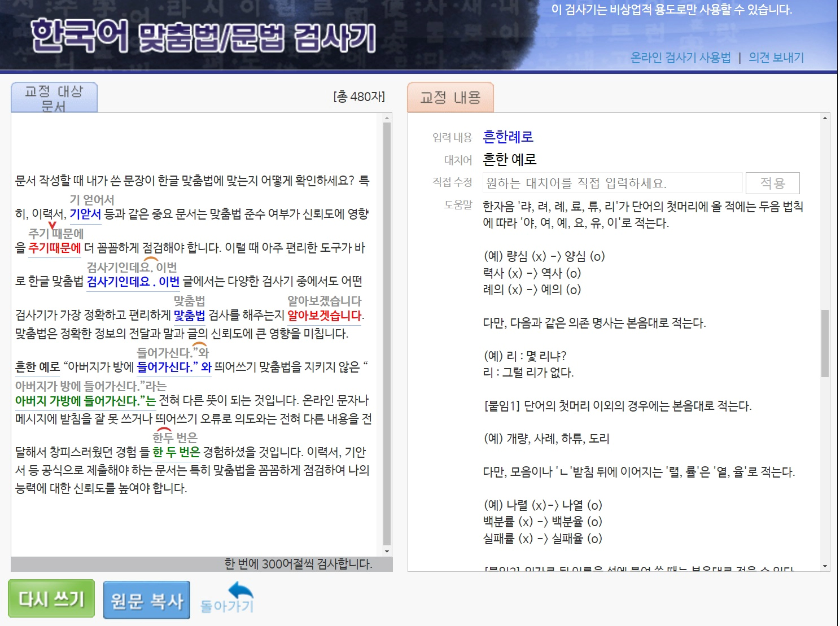Click the up arrow on correction panel scrollbar
The image size is (840, 626).
coord(826,116)
